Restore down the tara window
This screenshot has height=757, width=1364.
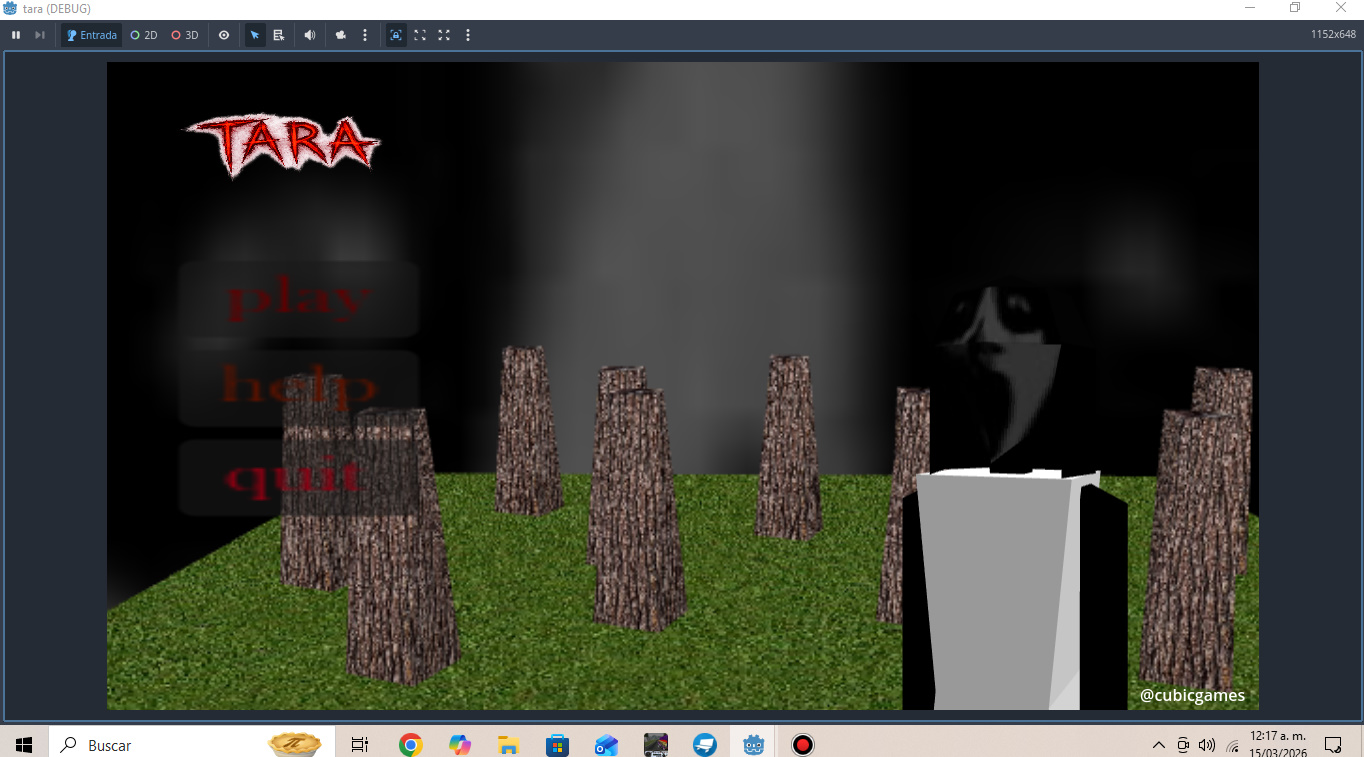click(x=1295, y=8)
